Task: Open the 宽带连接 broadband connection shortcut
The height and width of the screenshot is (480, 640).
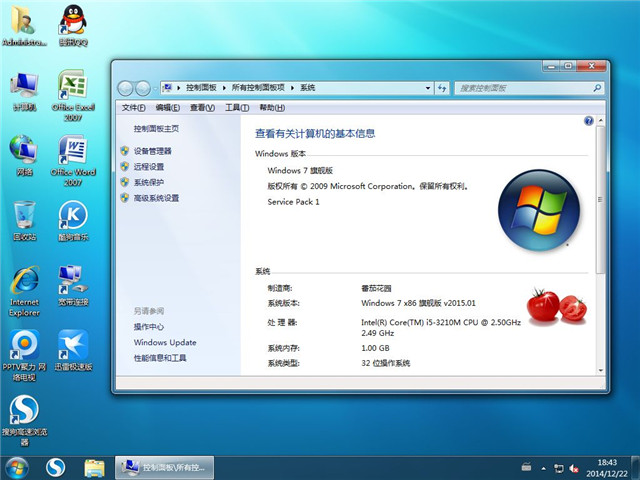Action: coord(73,286)
